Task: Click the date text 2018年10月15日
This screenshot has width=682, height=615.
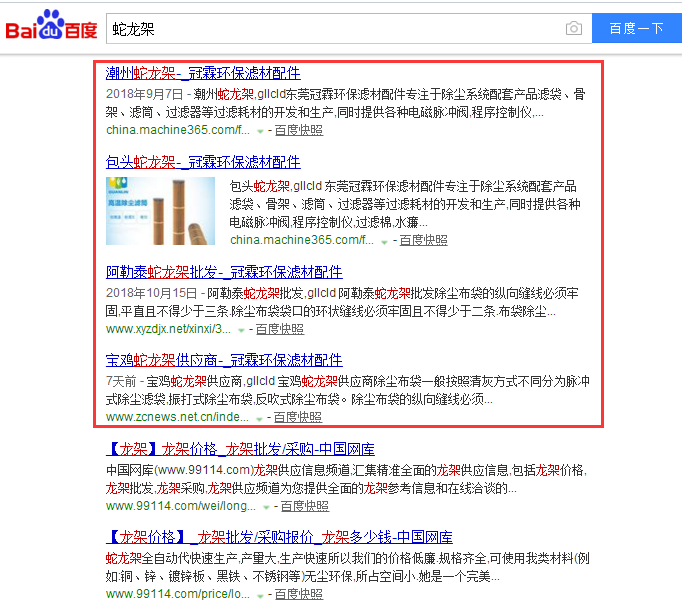Action: click(x=151, y=293)
